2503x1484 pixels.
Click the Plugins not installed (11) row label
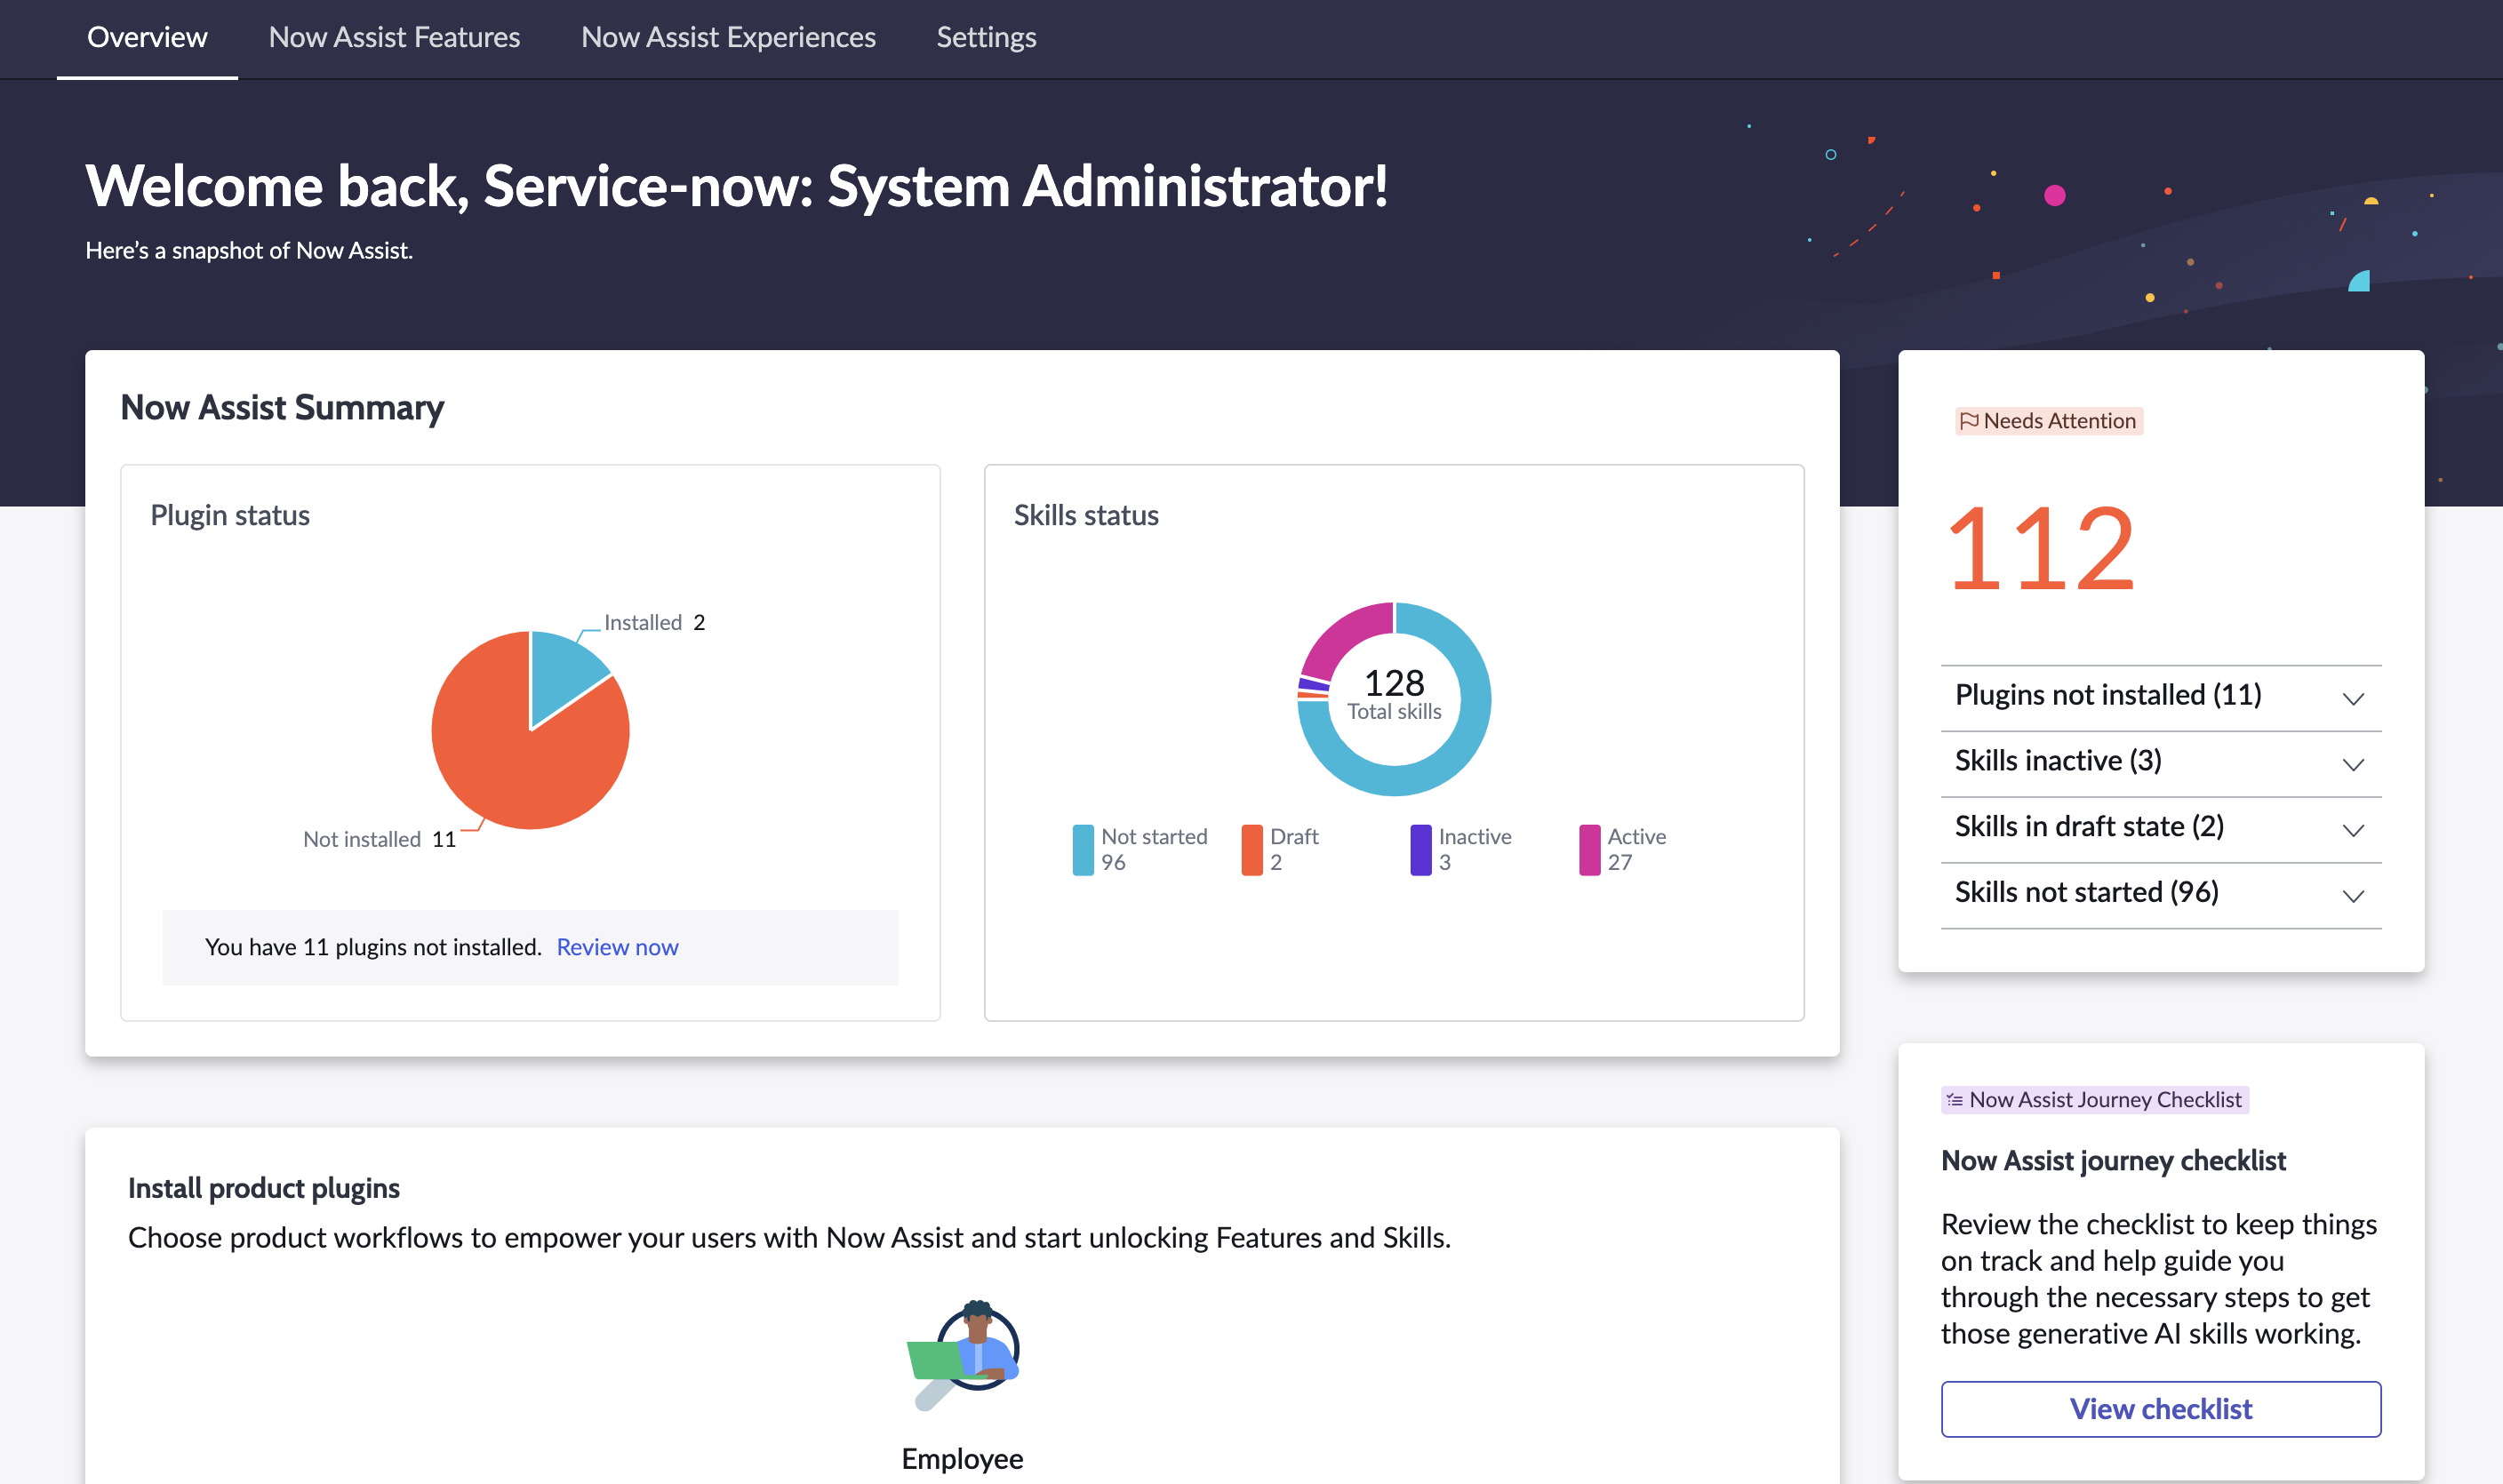point(2108,695)
